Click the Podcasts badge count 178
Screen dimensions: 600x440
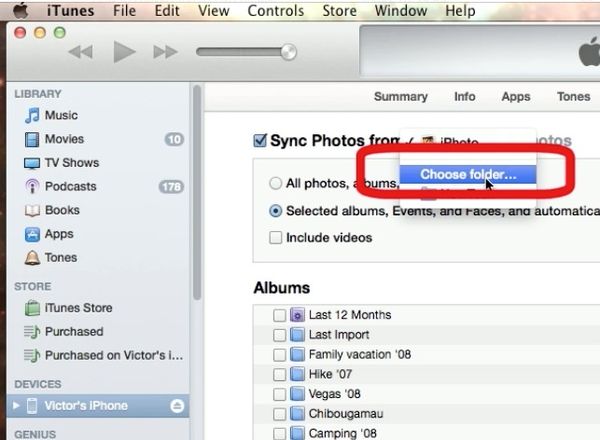[x=171, y=187]
